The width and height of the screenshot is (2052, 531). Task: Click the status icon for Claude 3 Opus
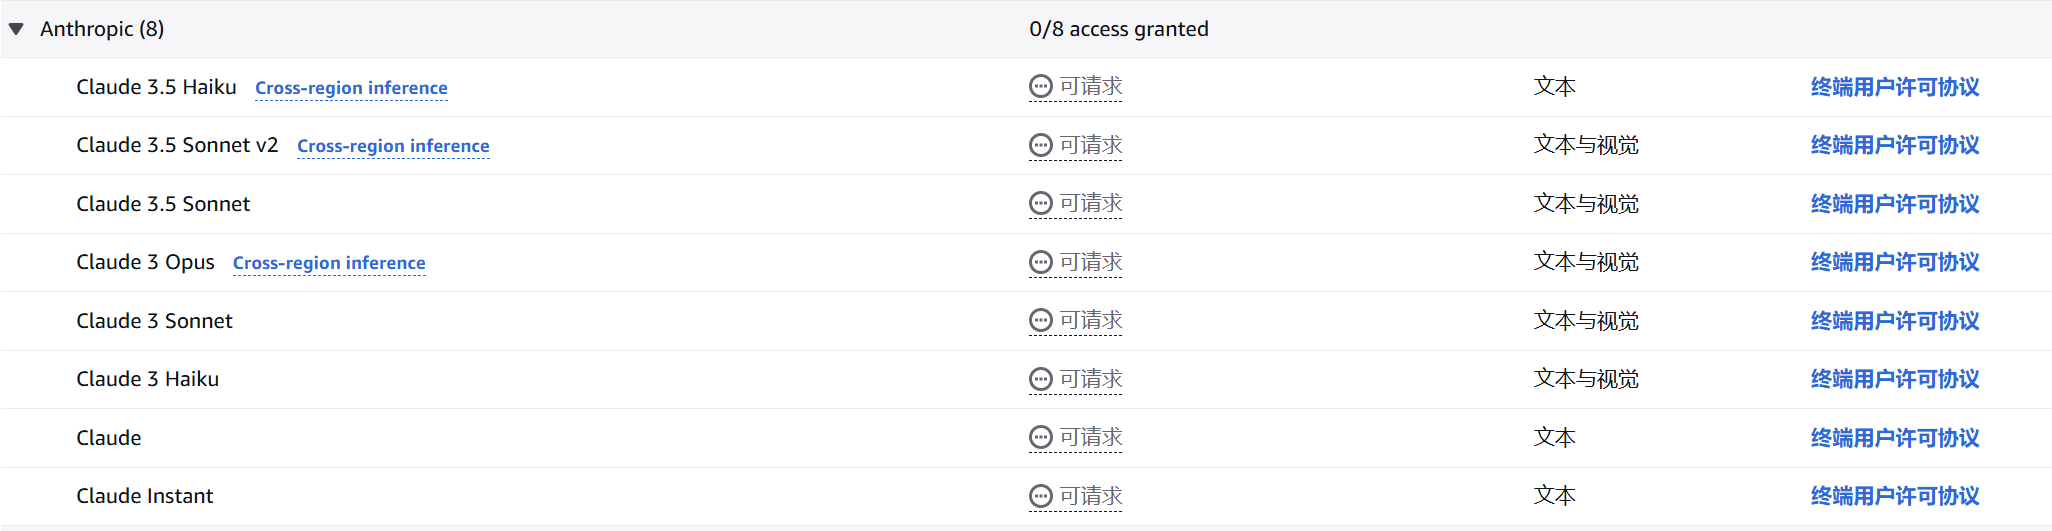point(1041,262)
